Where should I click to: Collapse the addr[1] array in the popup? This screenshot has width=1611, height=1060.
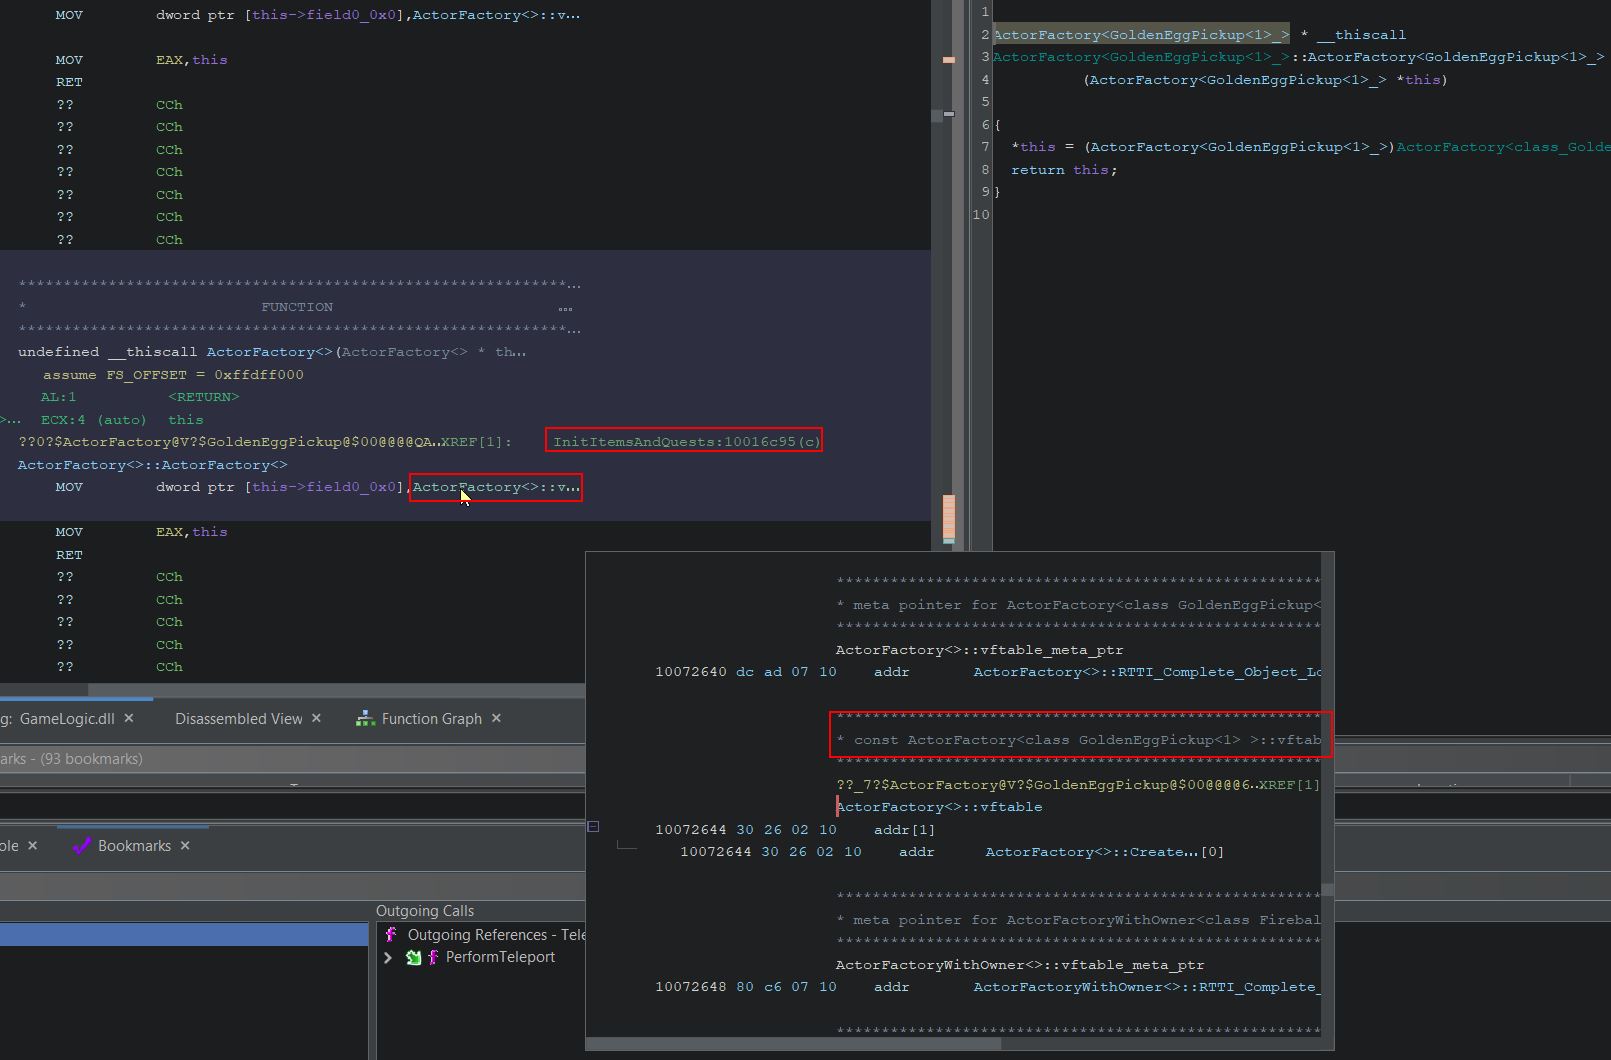coord(593,826)
